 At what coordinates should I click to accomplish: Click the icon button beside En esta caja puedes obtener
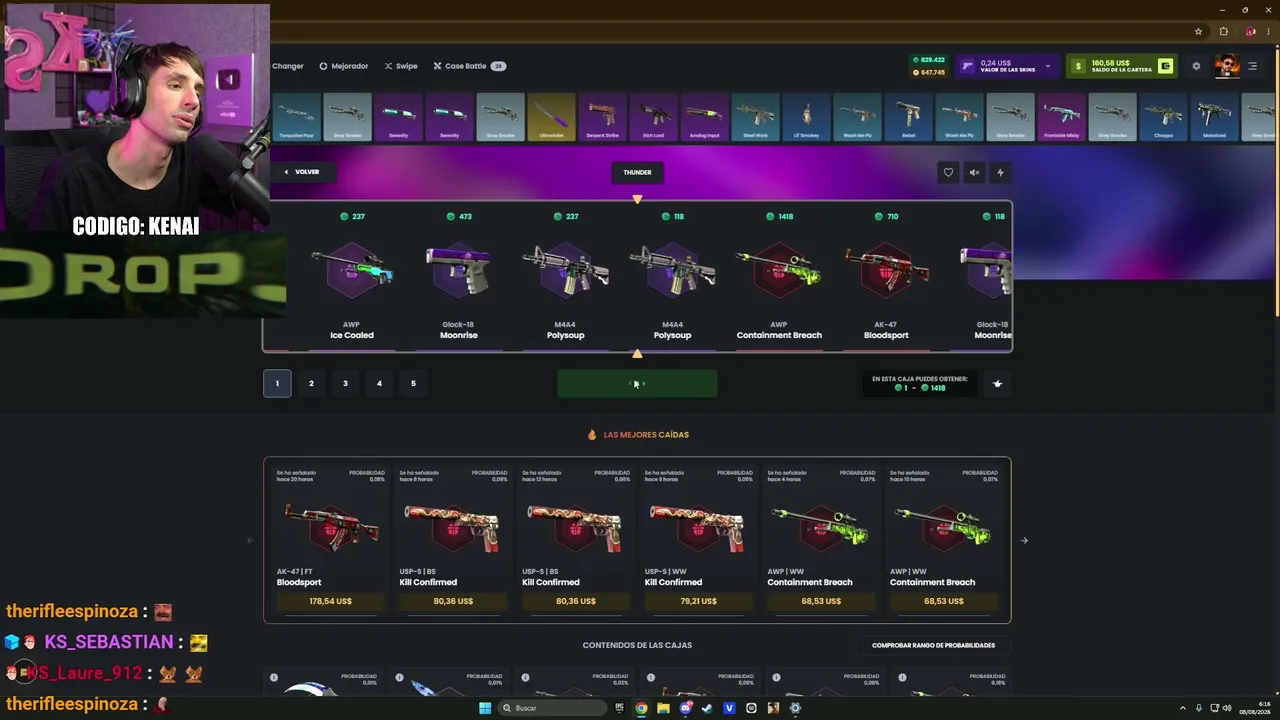tap(997, 383)
